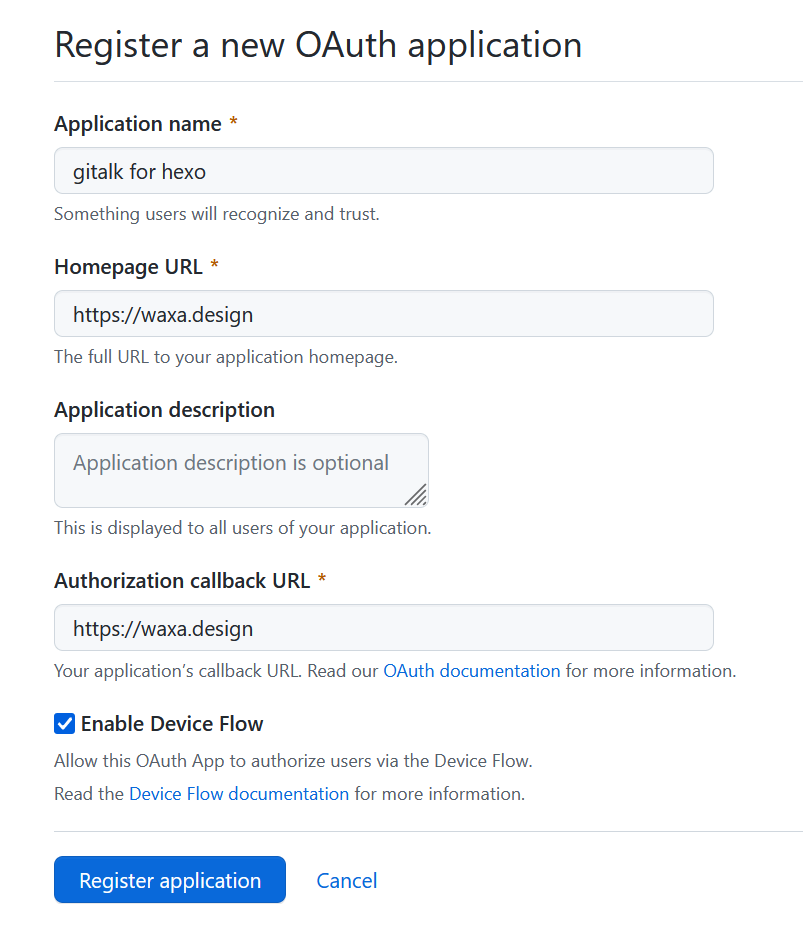
Task: Click the 'full URL to your application homepage' hint
Action: [225, 357]
